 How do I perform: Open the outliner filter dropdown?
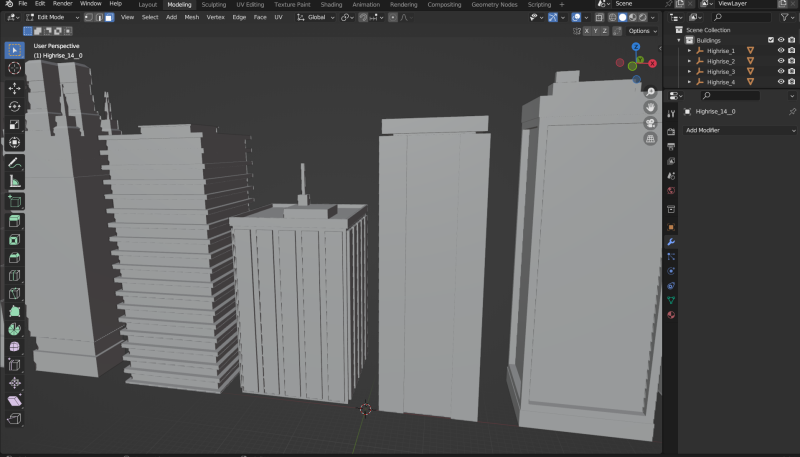coord(786,17)
